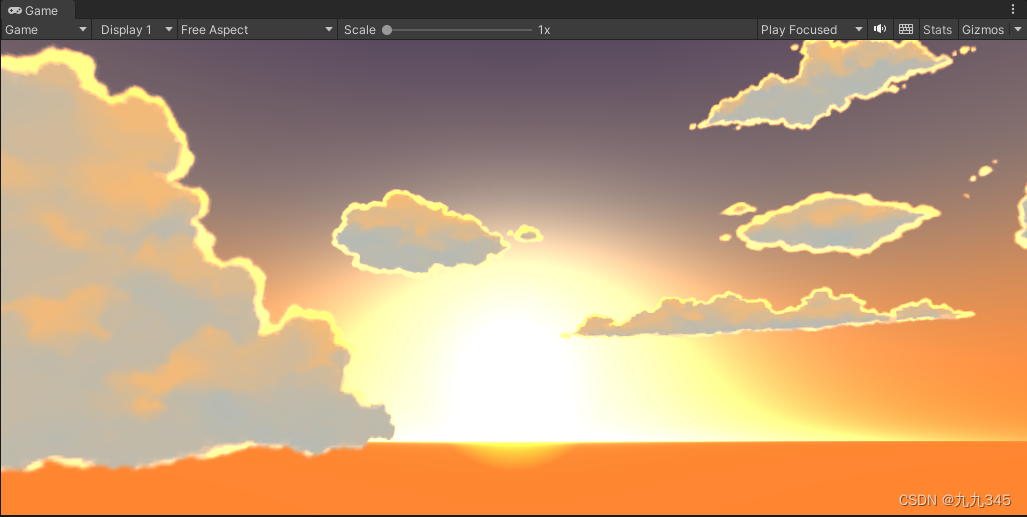Open the Free Aspect resolution dropdown
Viewport: 1027px width, 517px height.
[x=257, y=29]
